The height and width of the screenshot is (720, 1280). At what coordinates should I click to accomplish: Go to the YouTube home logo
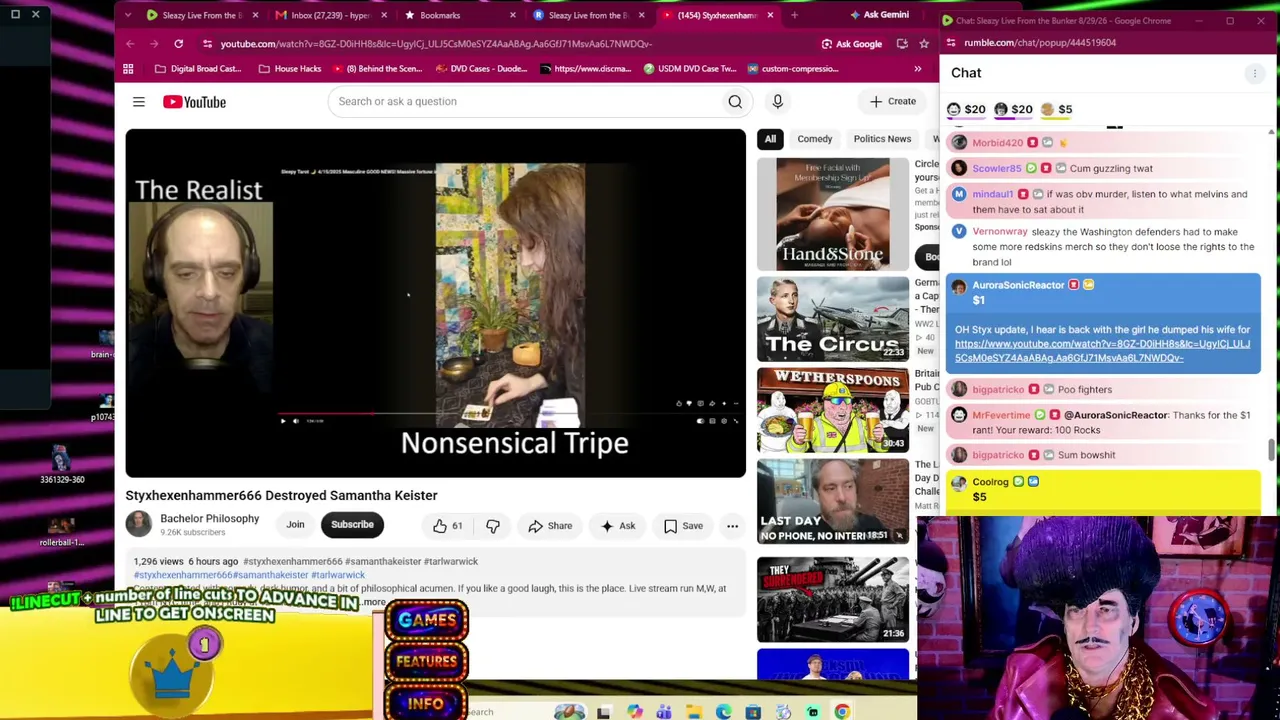coord(195,102)
